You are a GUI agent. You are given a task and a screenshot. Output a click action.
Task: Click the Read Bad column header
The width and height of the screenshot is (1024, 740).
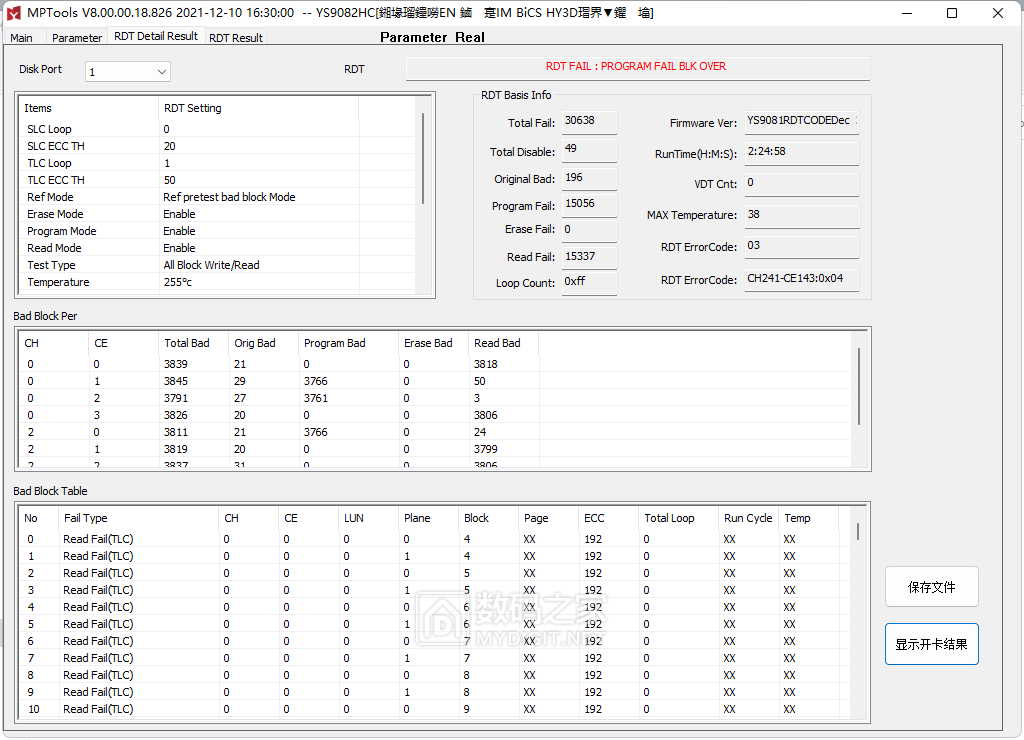pyautogui.click(x=504, y=344)
